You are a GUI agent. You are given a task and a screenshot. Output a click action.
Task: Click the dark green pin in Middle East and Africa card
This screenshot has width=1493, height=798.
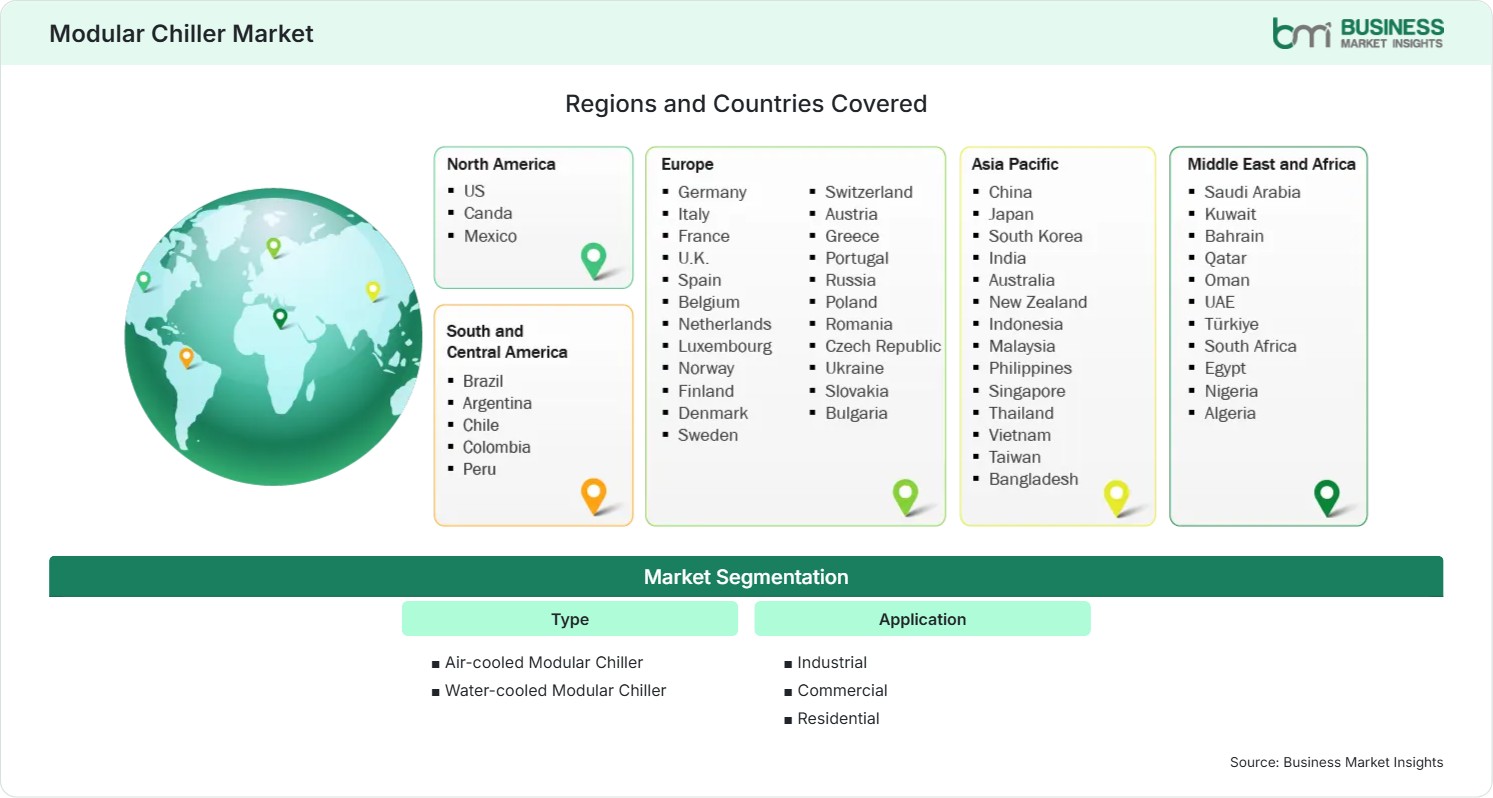(x=1327, y=498)
